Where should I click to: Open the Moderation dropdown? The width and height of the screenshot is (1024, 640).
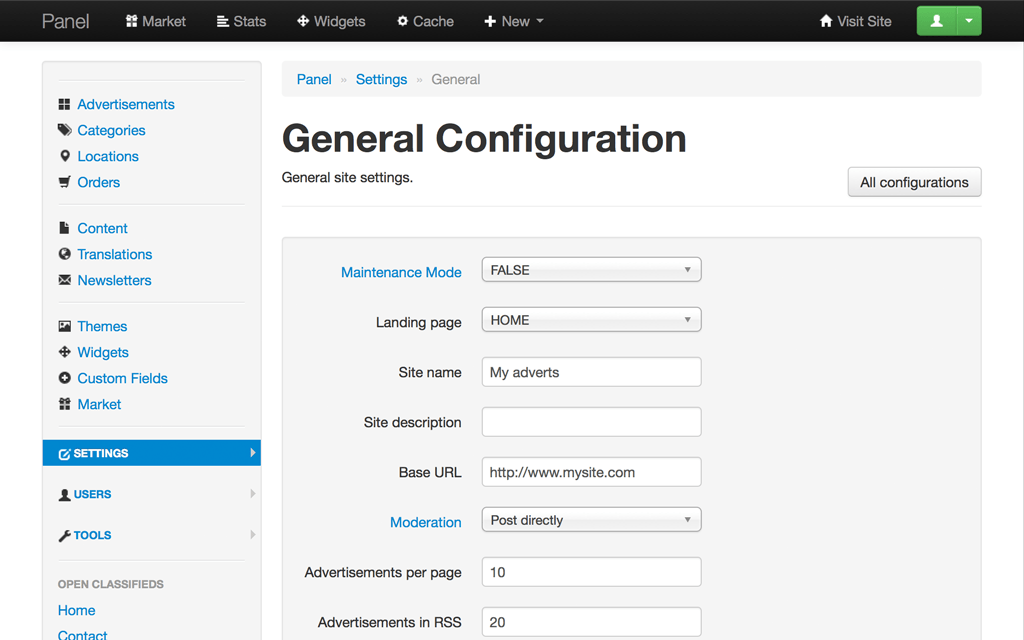pos(591,520)
